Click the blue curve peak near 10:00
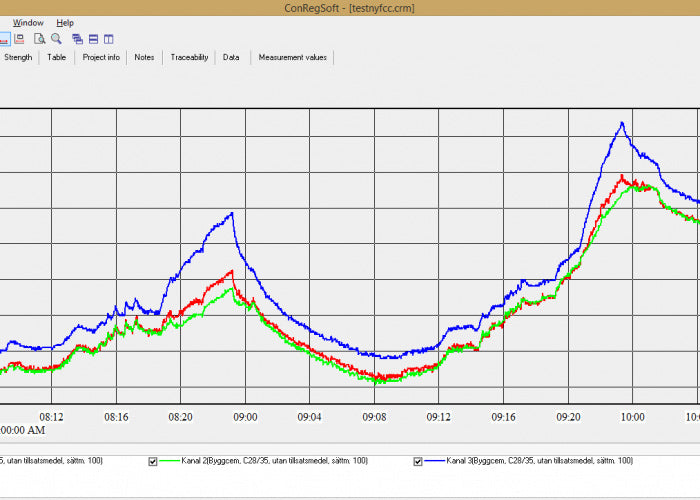 621,124
